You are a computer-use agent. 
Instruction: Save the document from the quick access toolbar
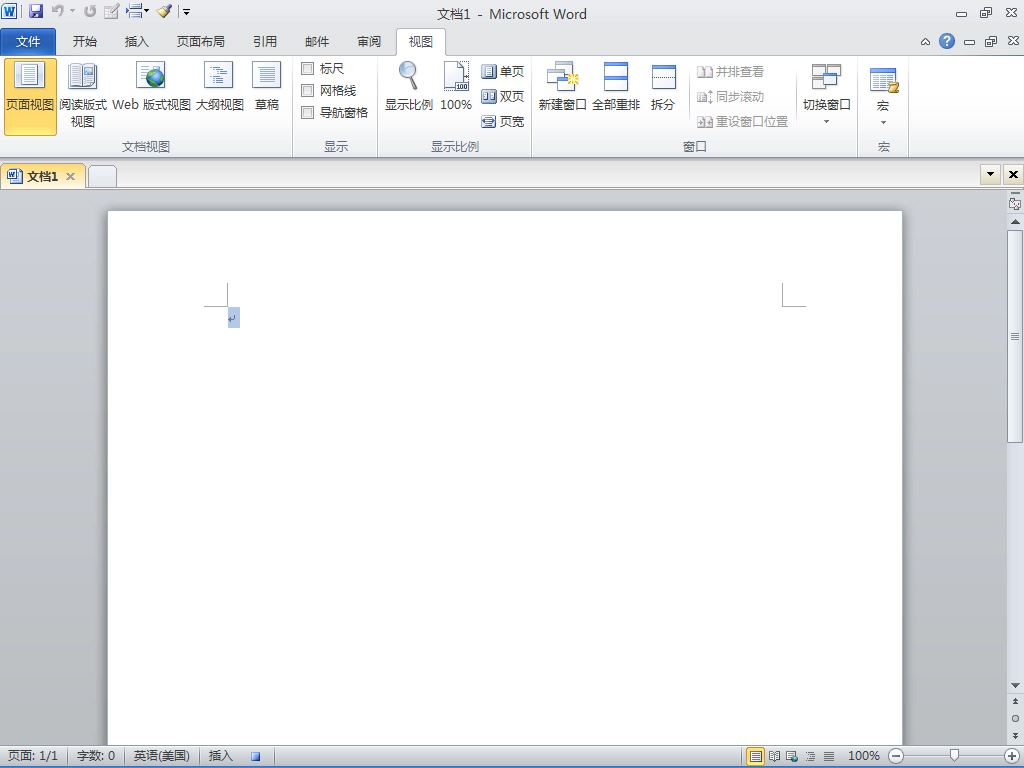point(35,11)
